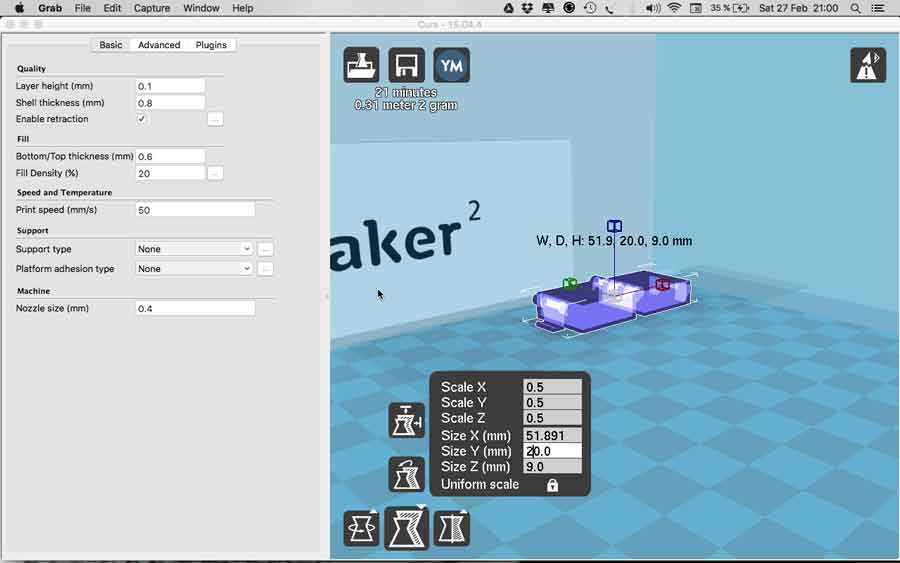Open retraction settings ellipsis button
The image size is (900, 563).
coord(215,119)
